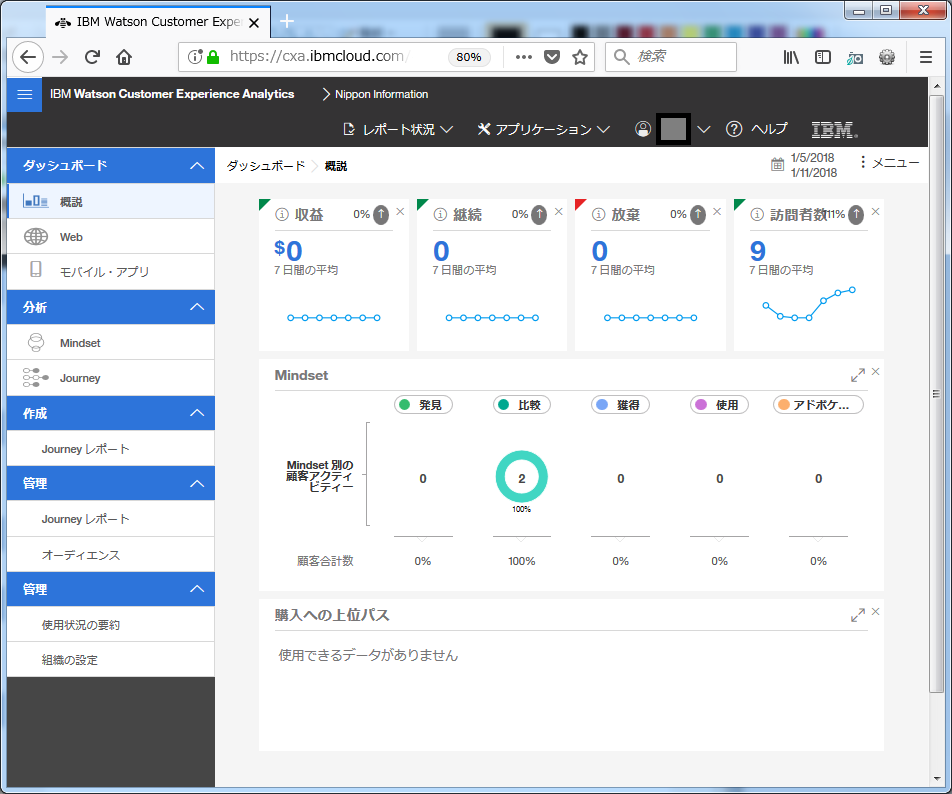Go to browser home page icon
952x794 pixels.
coord(124,57)
